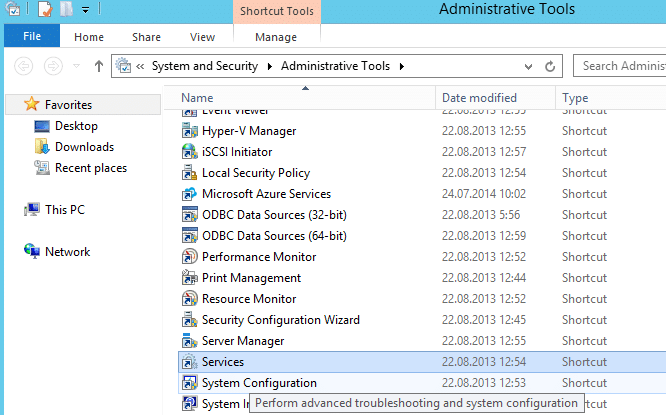Open the Hyper-V Manager shortcut icon
Image resolution: width=666 pixels, height=415 pixels.
coord(189,131)
